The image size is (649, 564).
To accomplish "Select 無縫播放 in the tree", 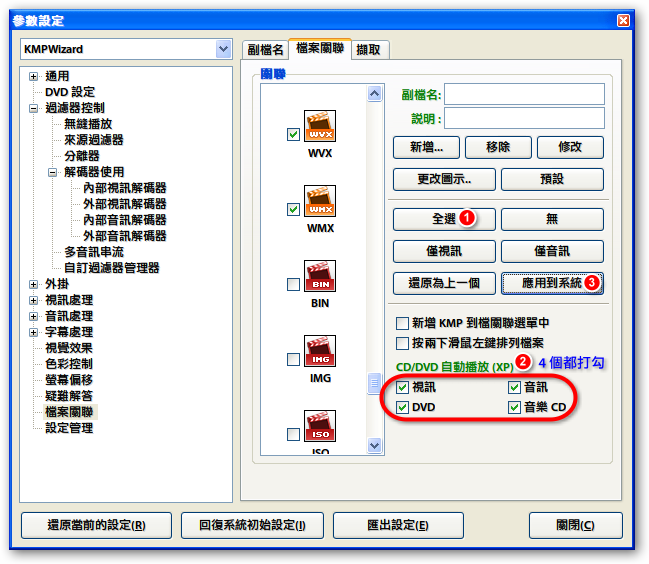I will point(88,124).
